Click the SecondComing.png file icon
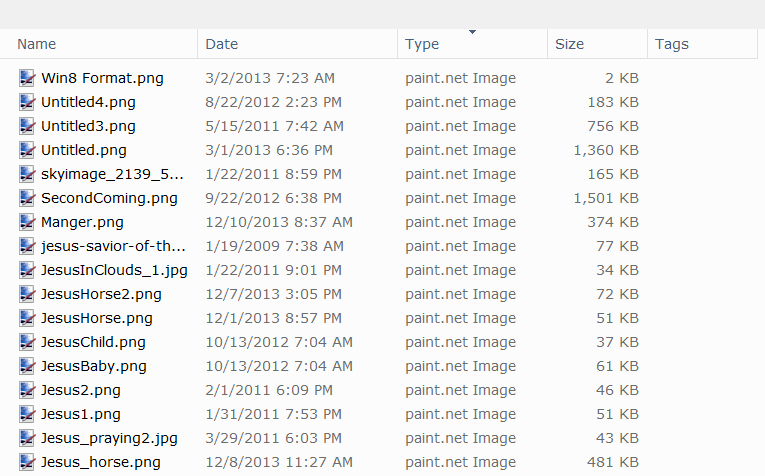 [27, 198]
